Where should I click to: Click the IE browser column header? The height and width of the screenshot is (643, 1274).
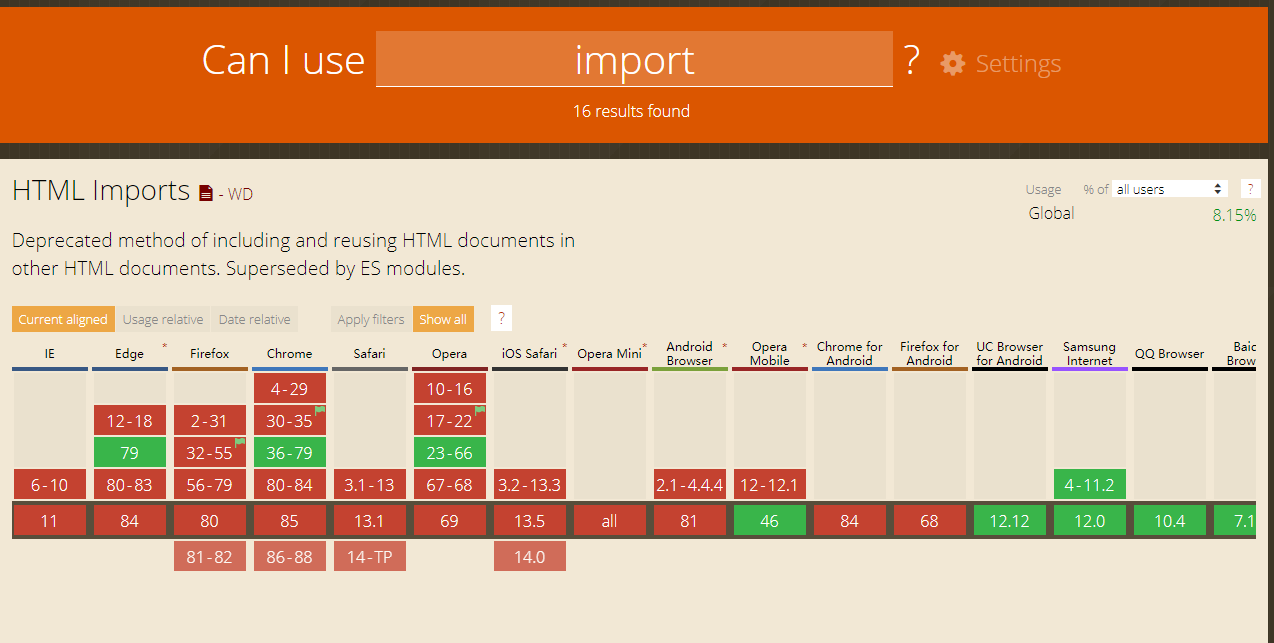(x=50, y=354)
